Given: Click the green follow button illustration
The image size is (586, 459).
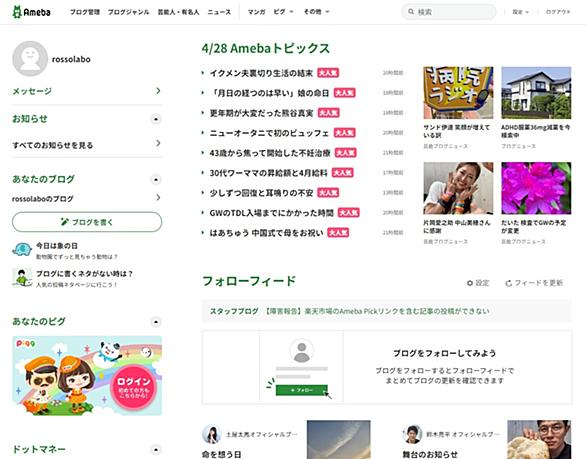Looking at the screenshot, I should point(302,390).
